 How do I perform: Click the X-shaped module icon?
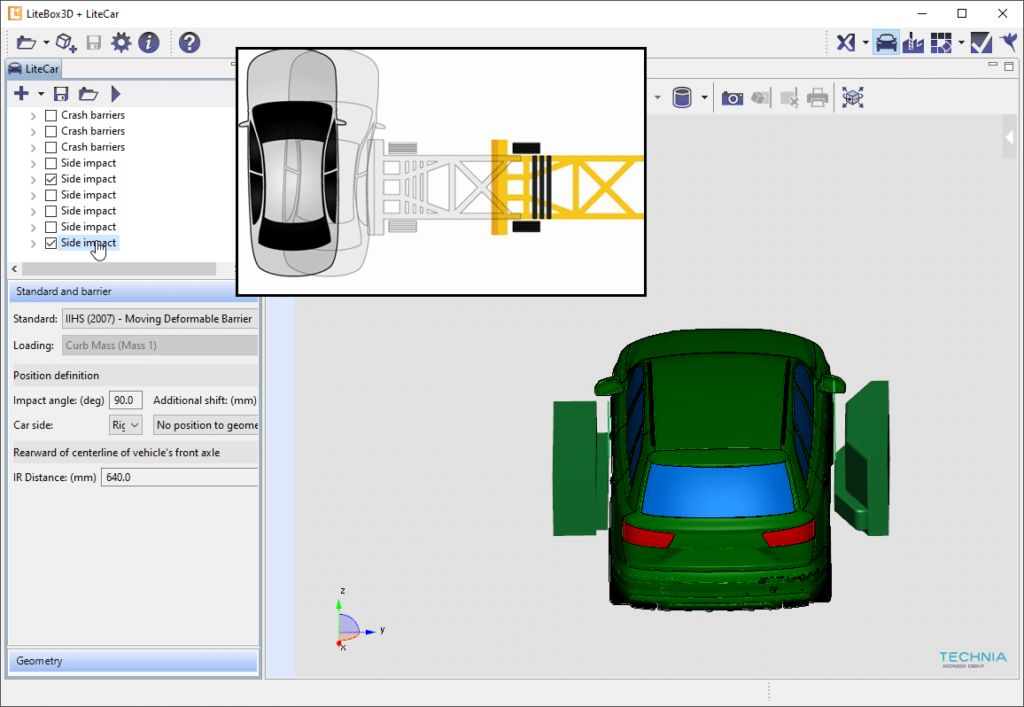(846, 43)
